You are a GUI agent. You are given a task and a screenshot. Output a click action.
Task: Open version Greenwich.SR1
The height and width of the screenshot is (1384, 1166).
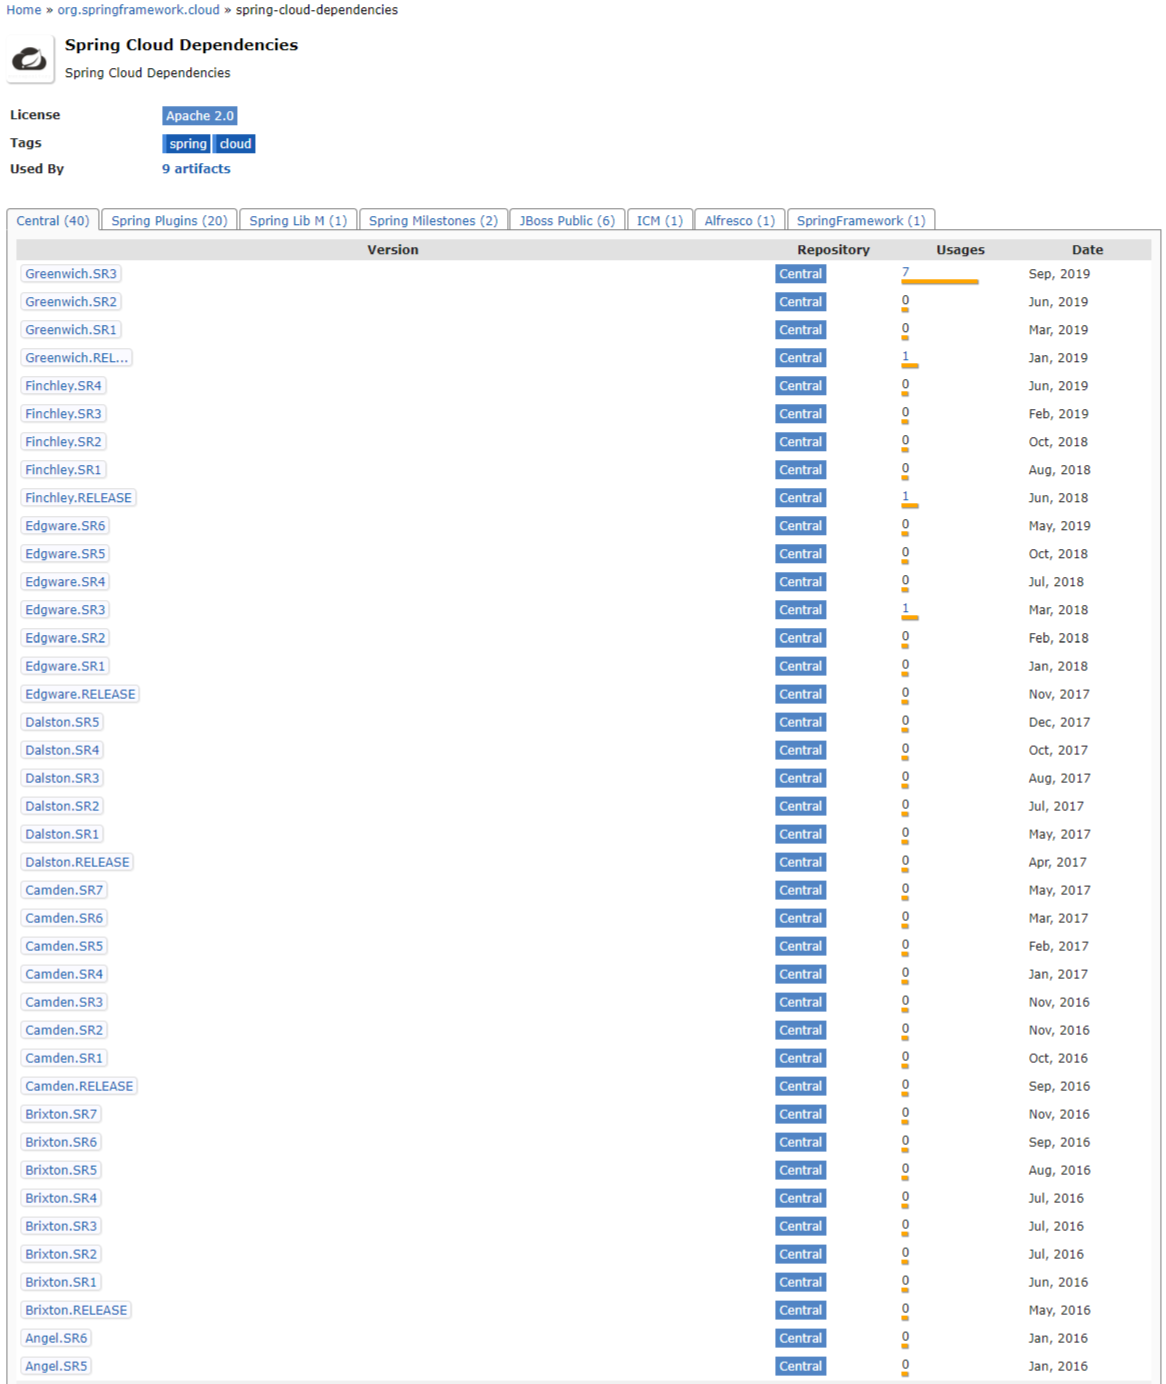(71, 330)
